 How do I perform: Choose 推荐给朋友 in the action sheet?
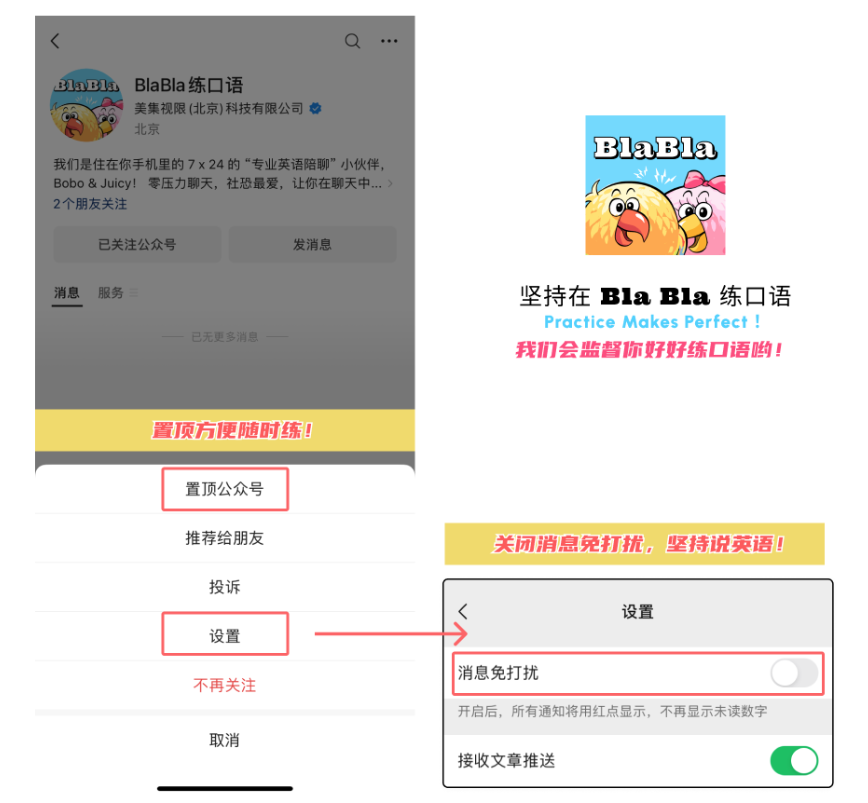[x=225, y=538]
